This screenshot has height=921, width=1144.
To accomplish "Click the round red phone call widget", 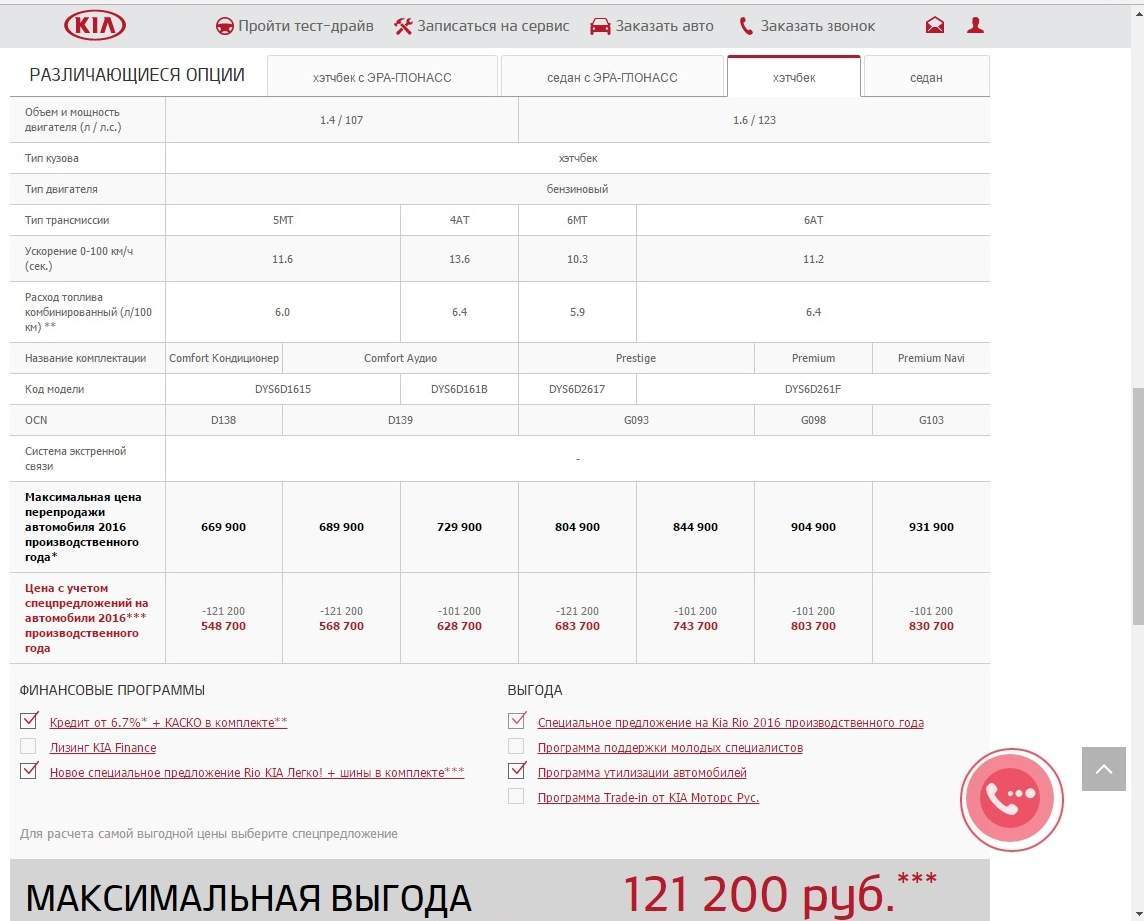I will tap(1011, 799).
